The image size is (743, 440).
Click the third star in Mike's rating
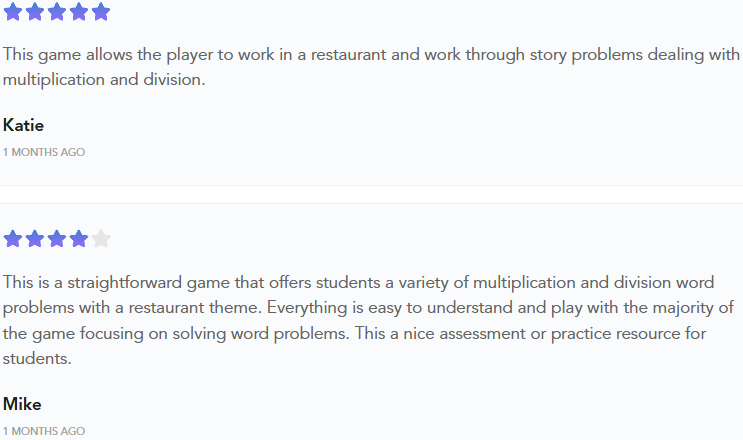pyautogui.click(x=57, y=239)
